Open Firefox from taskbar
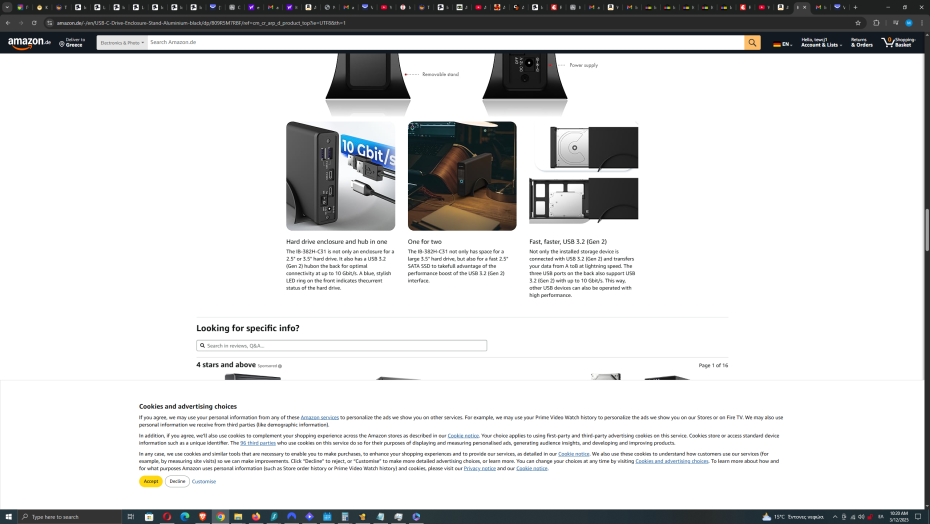The image size is (930, 524). [256, 517]
